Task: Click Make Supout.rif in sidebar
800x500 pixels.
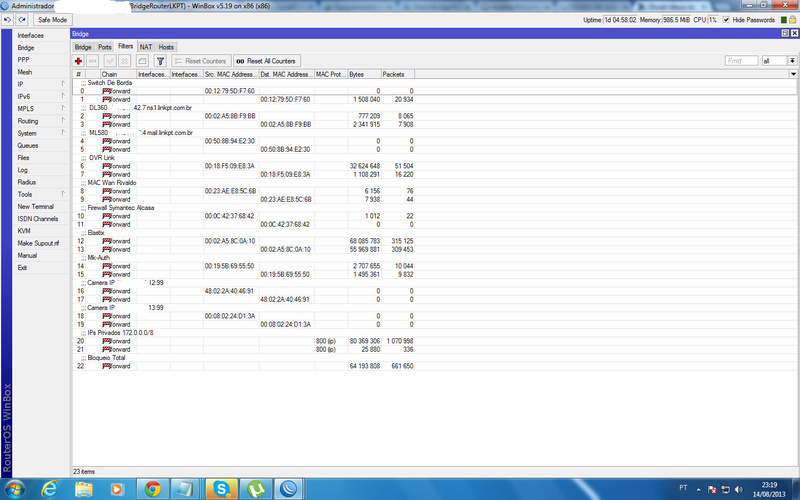Action: (38, 243)
